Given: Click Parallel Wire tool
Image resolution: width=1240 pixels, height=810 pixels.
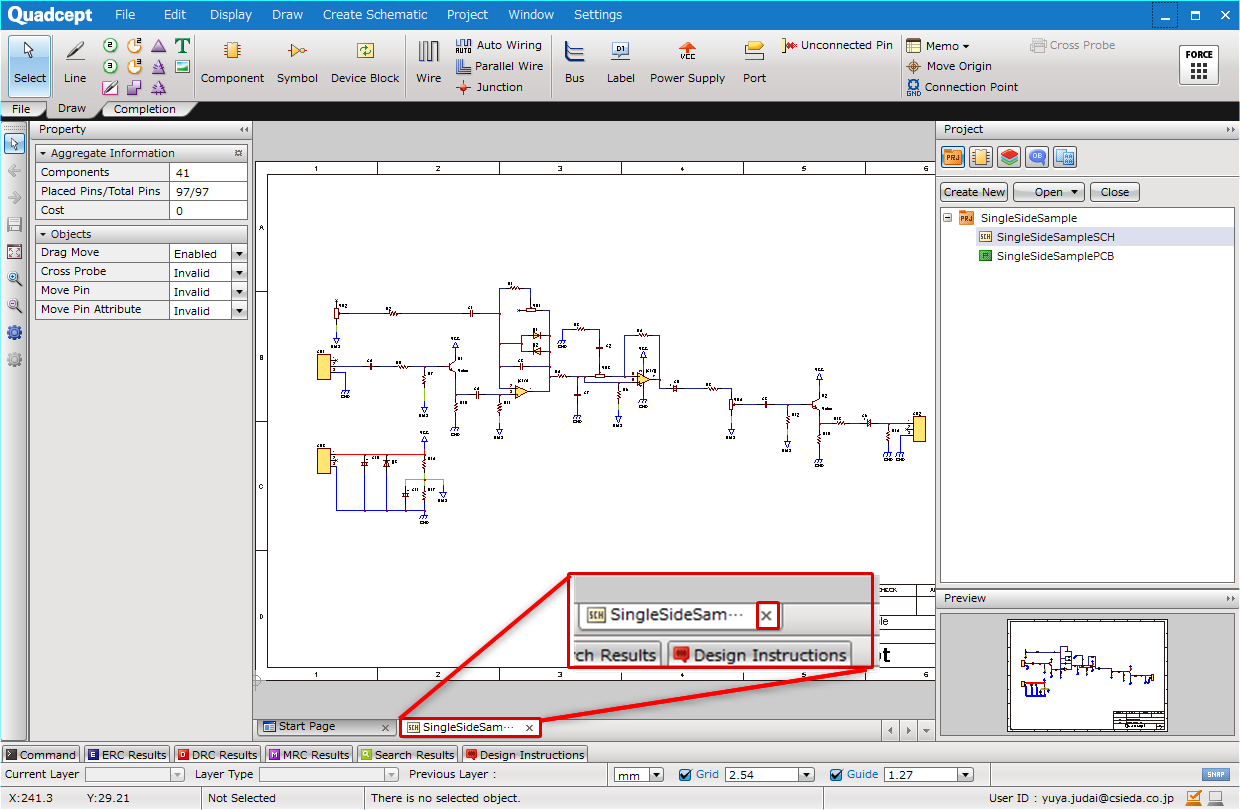Looking at the screenshot, I should pyautogui.click(x=499, y=66).
